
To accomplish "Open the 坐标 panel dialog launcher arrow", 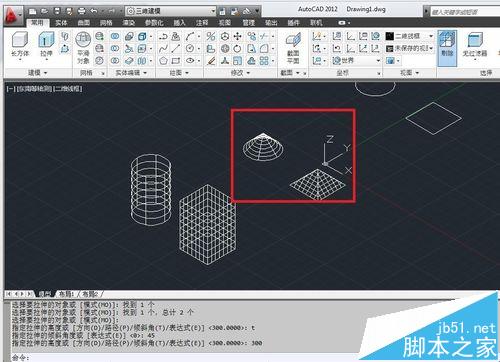I will [379, 73].
